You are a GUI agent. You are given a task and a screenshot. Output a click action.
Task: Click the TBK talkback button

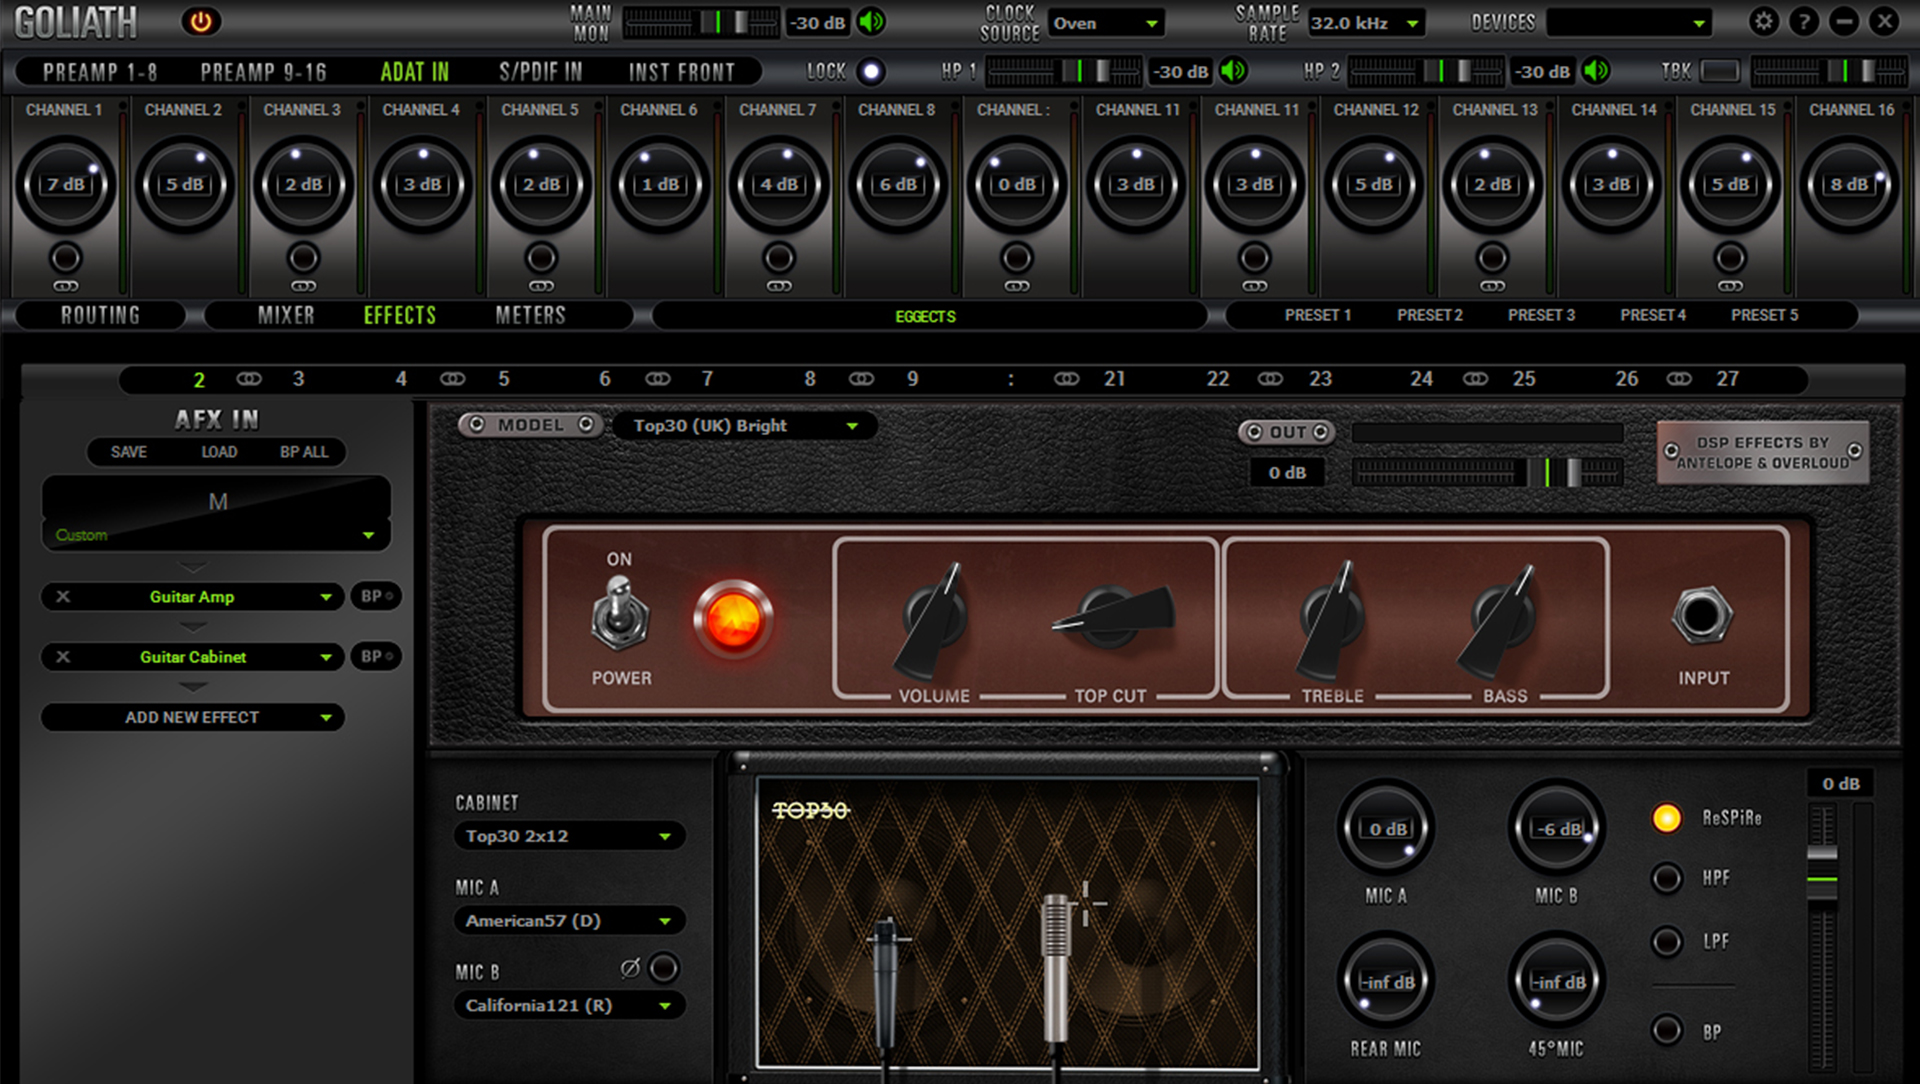1721,71
